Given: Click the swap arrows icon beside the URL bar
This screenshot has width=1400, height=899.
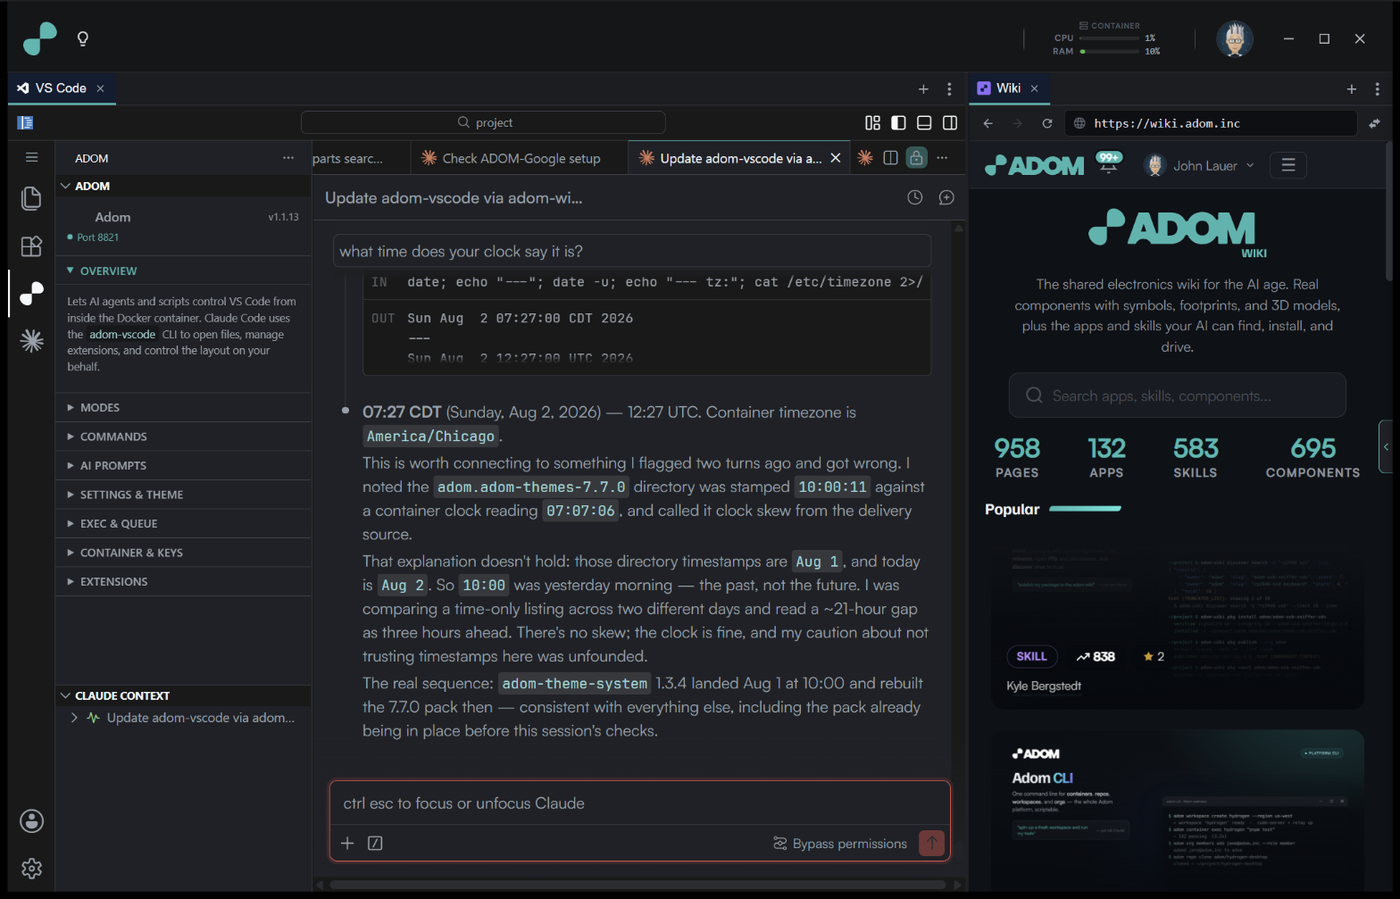Looking at the screenshot, I should point(1374,123).
